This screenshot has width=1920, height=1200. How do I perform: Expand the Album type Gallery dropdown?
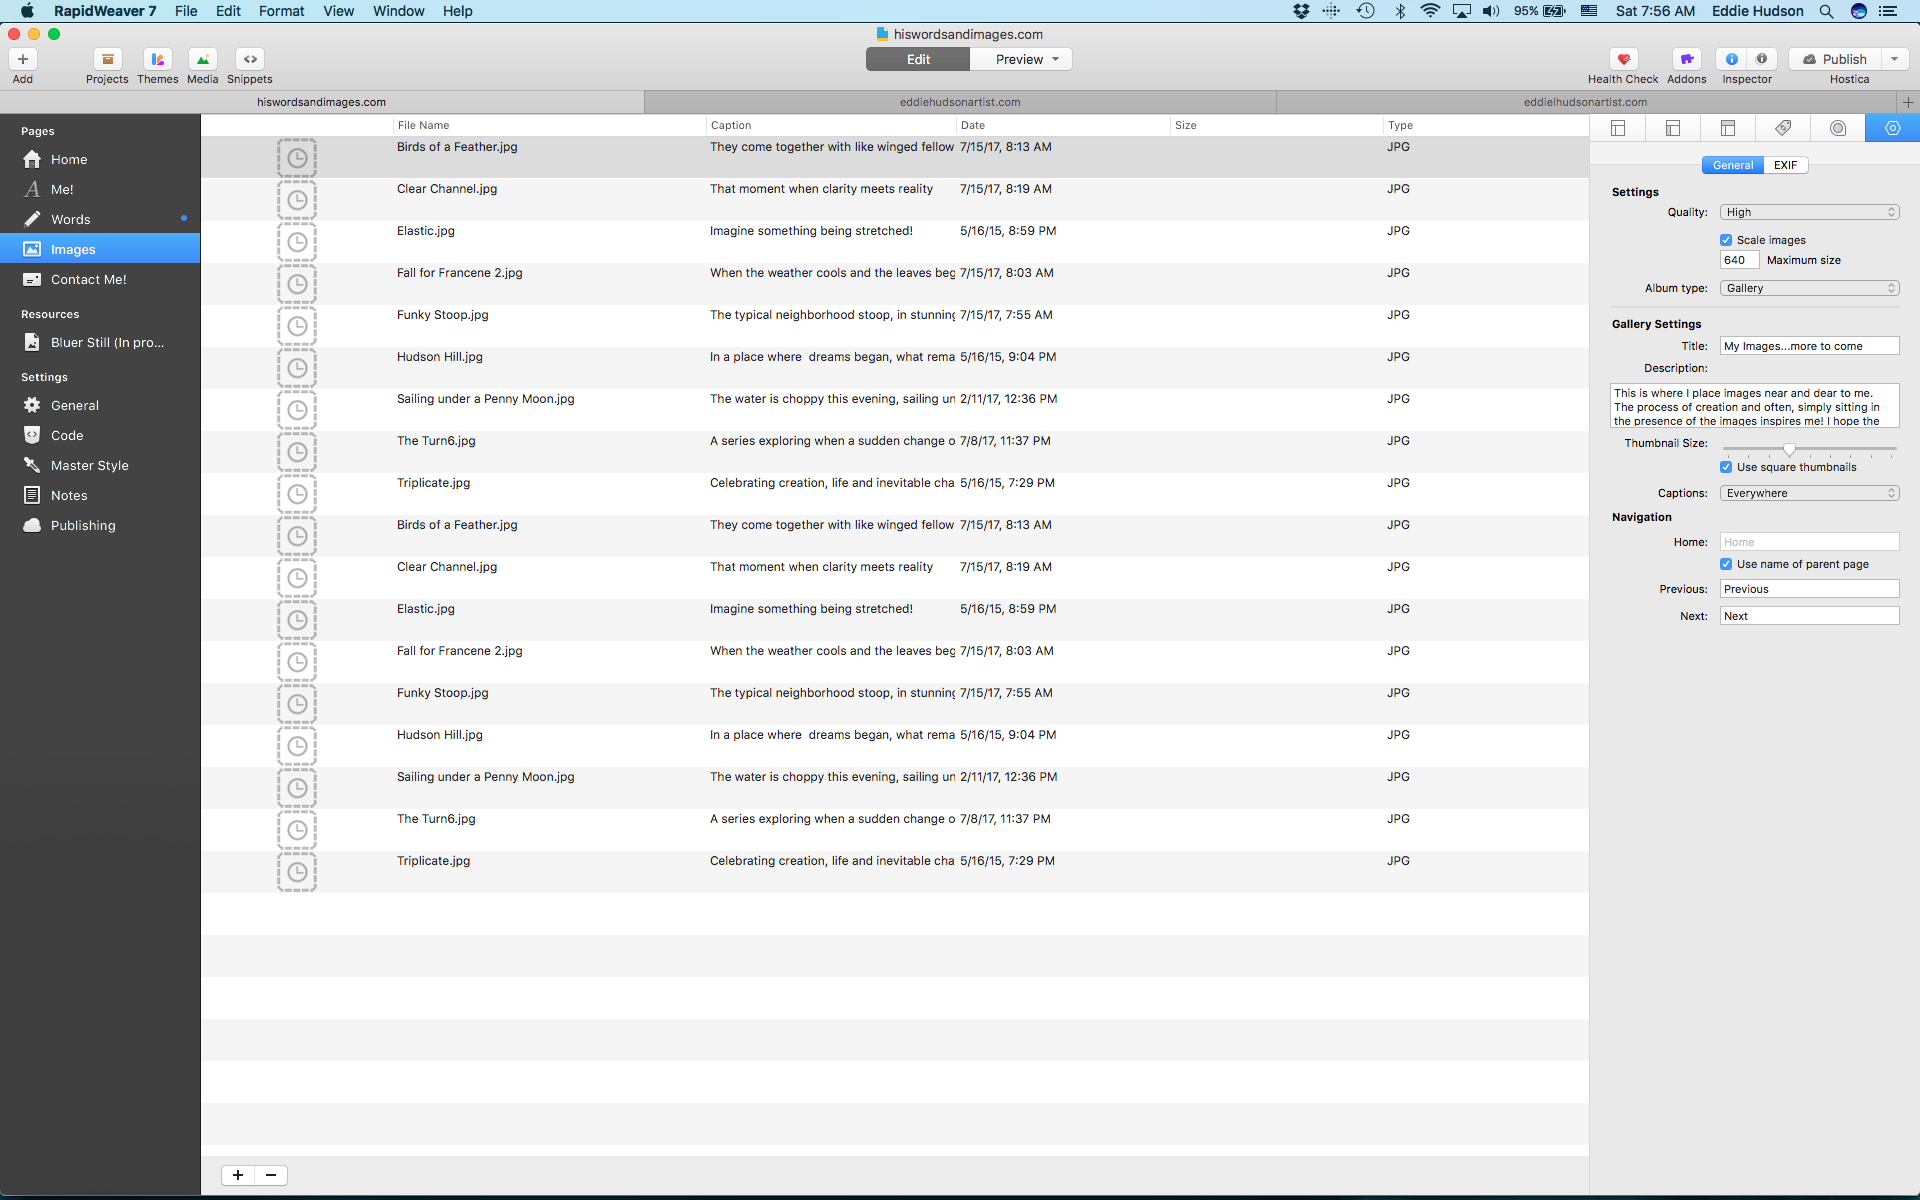click(x=1809, y=288)
